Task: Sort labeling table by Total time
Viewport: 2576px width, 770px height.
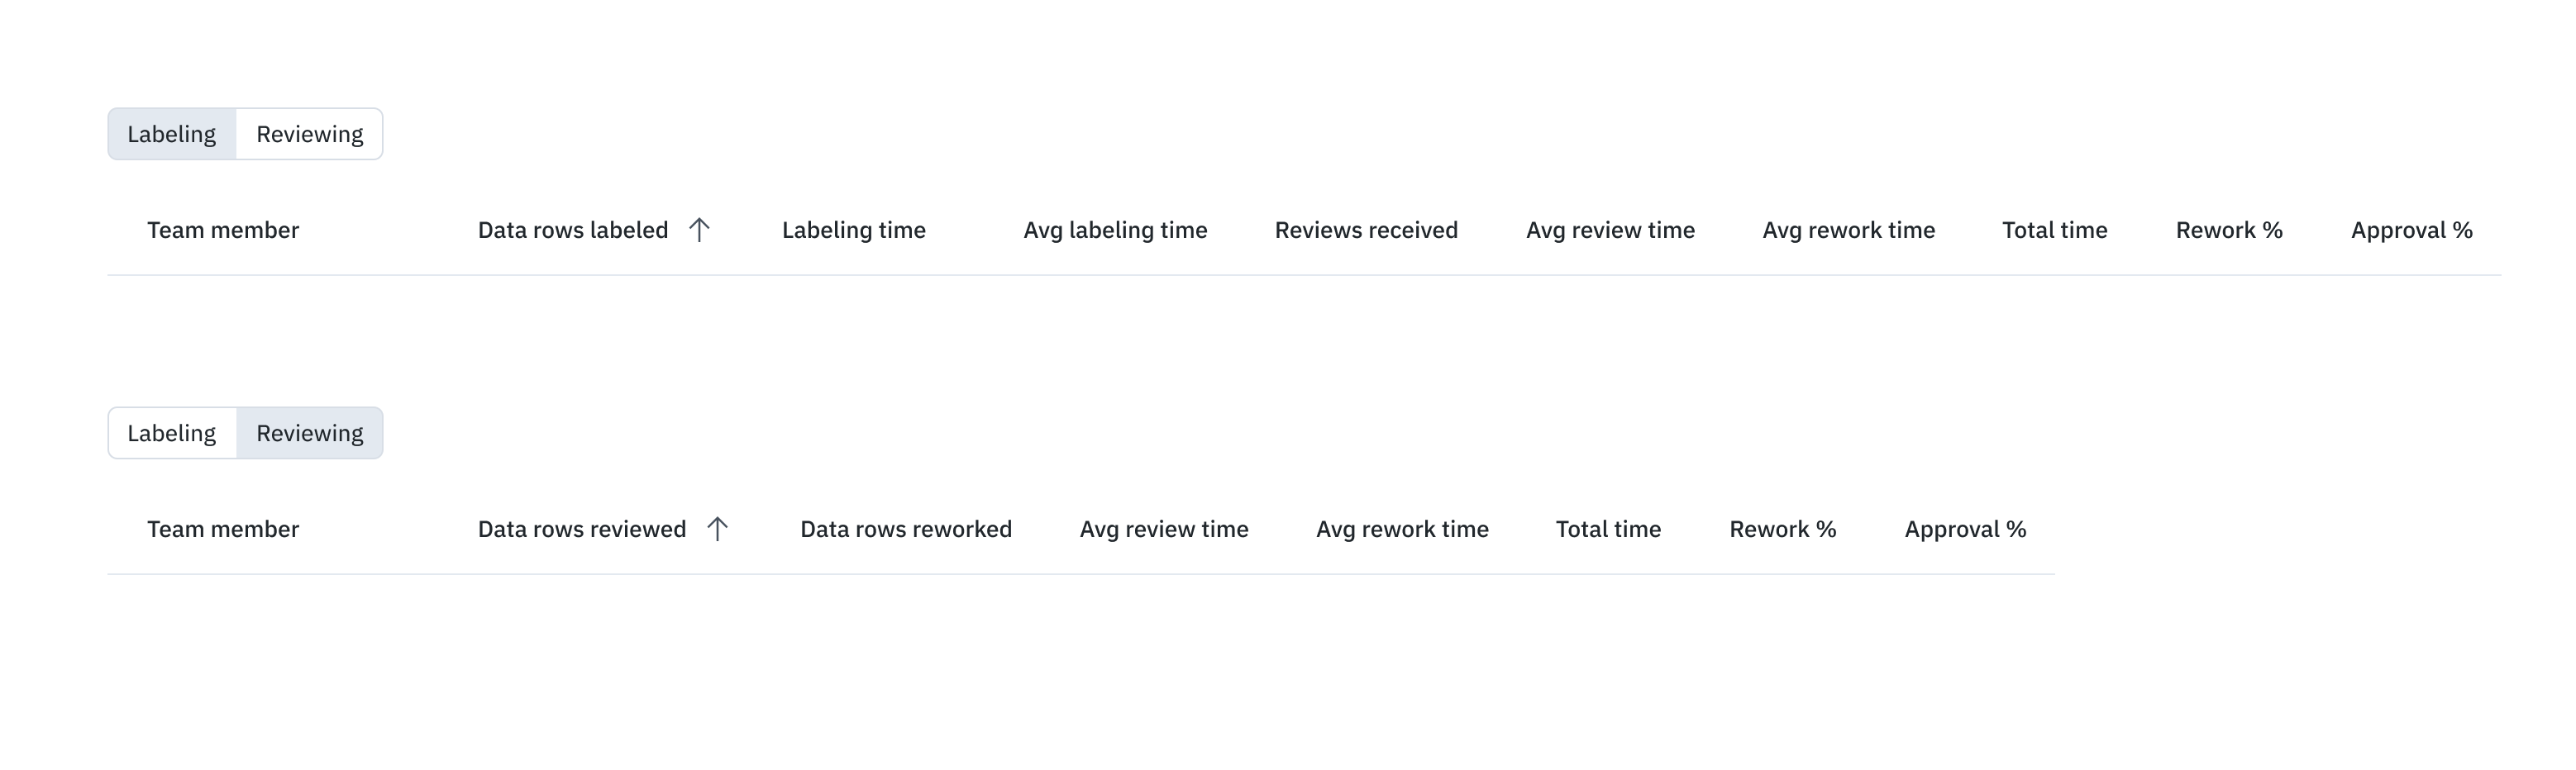Action: coord(2054,230)
